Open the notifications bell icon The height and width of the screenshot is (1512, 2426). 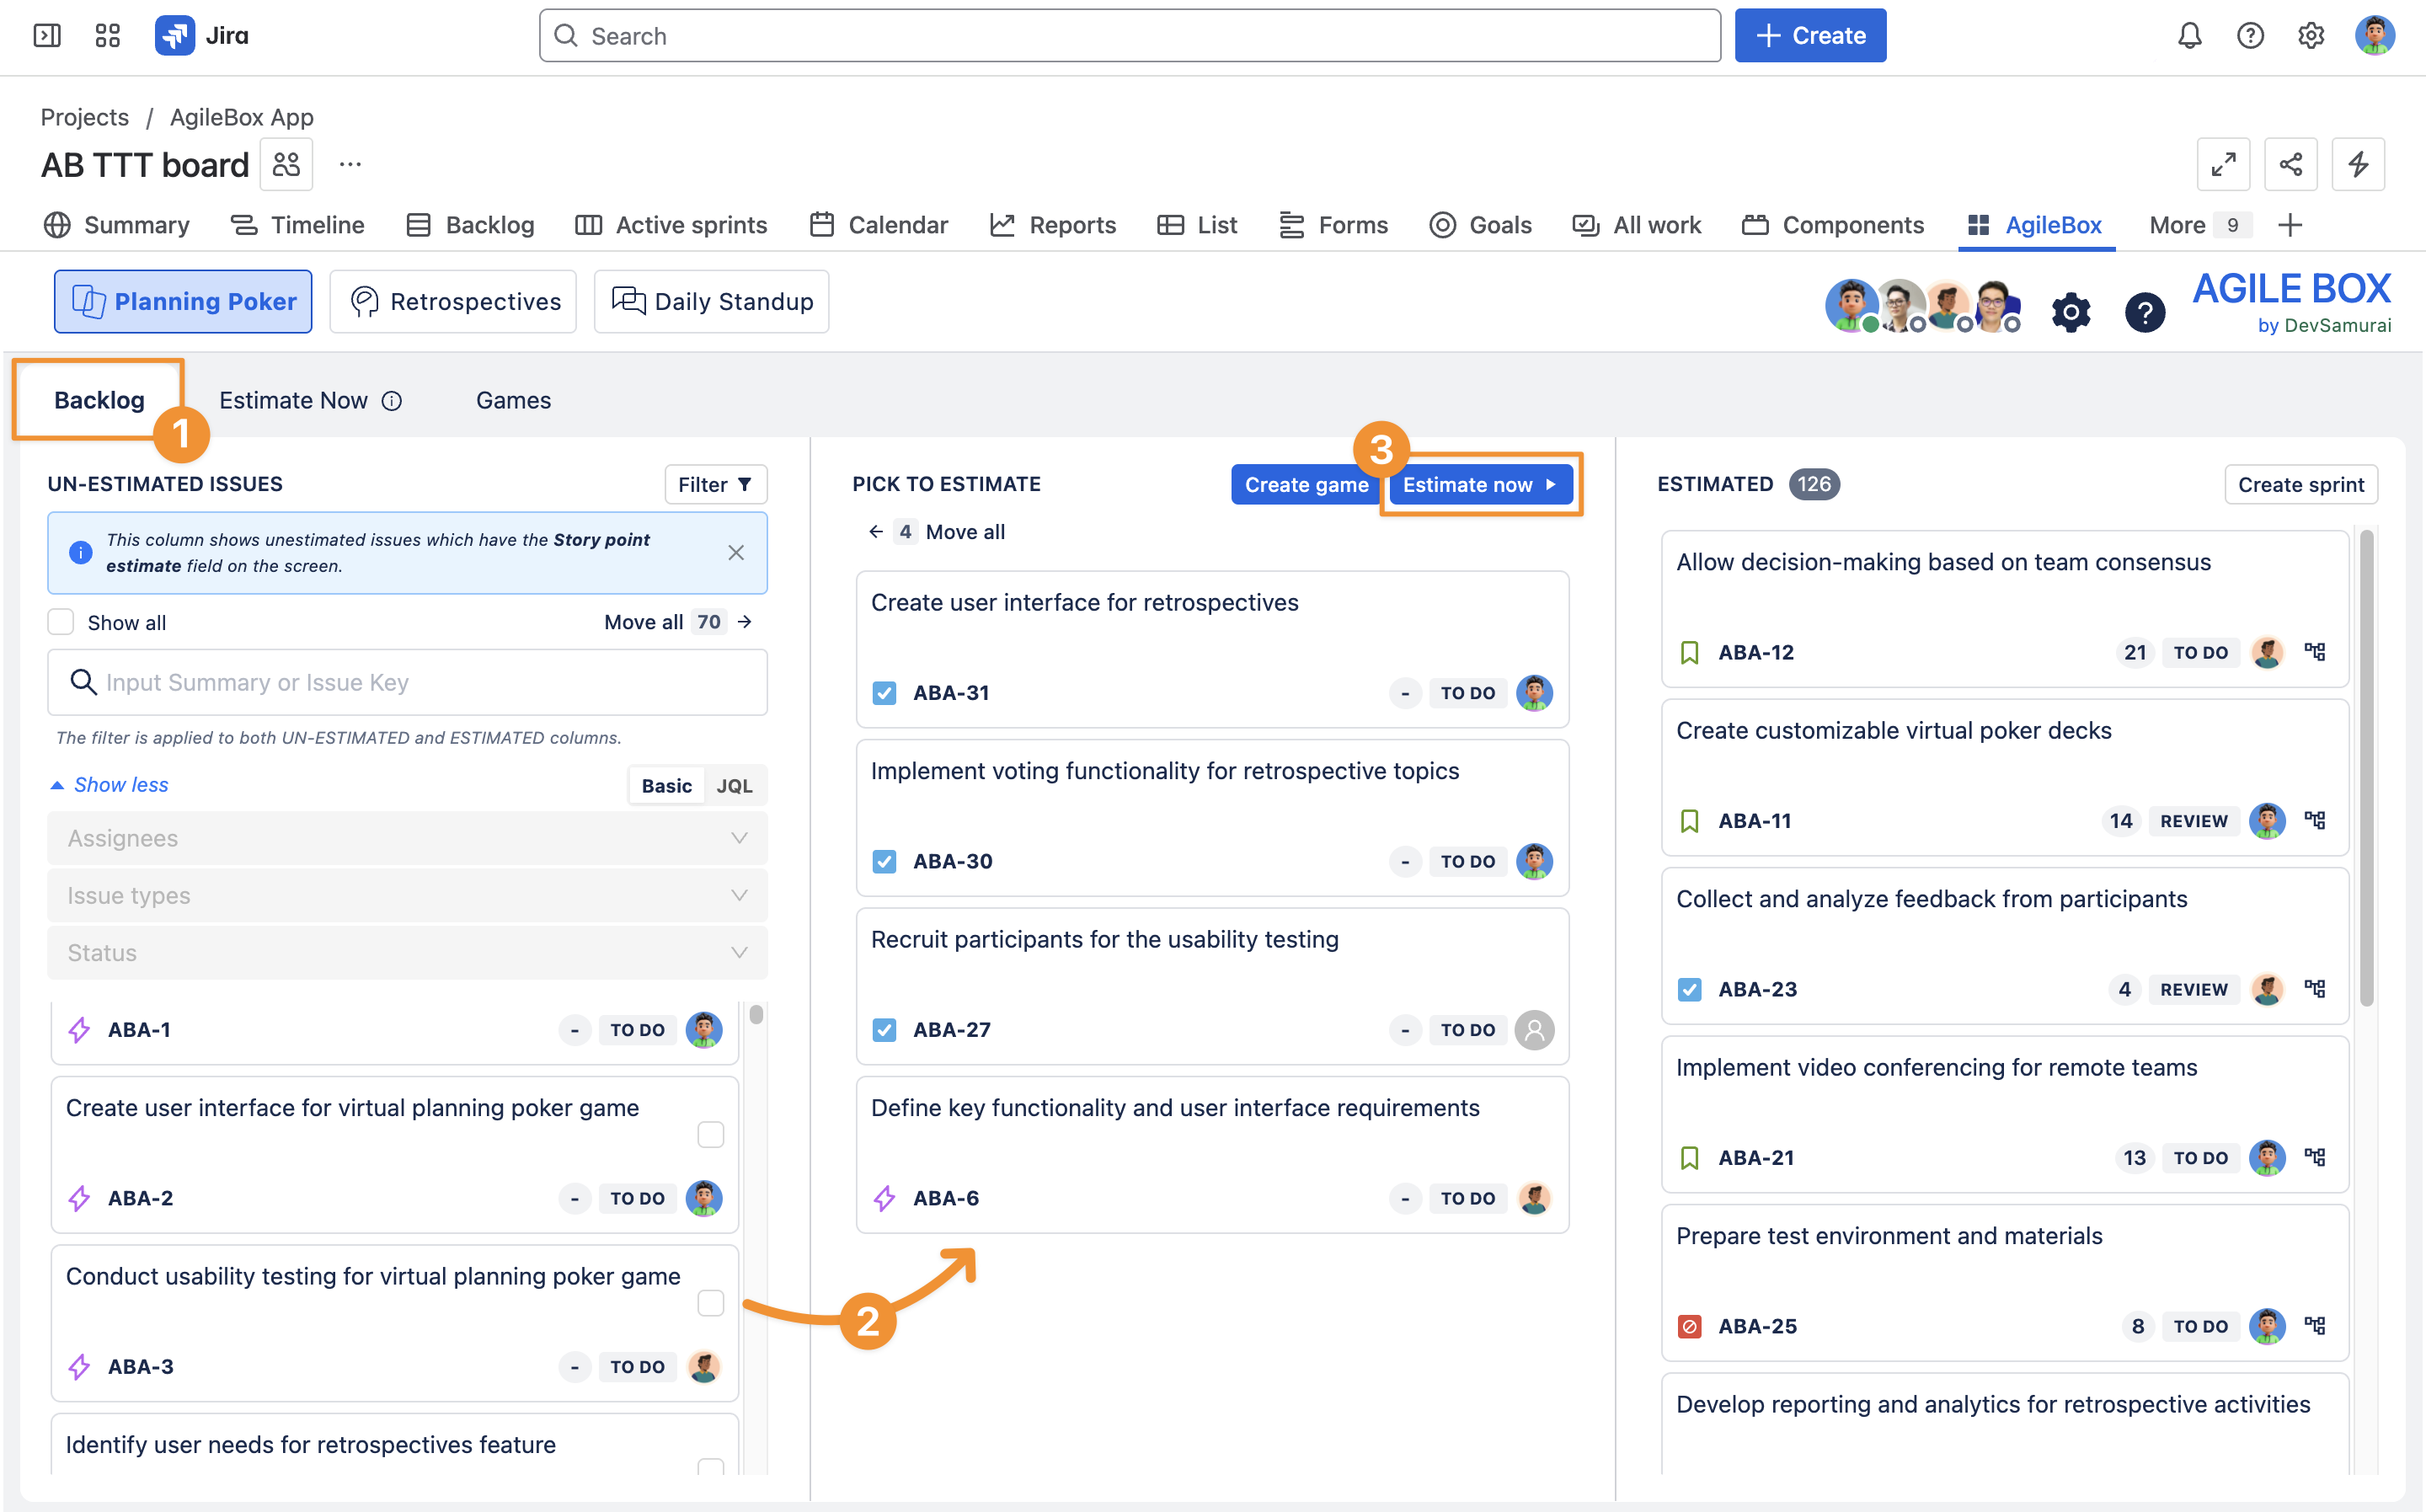[x=2189, y=36]
